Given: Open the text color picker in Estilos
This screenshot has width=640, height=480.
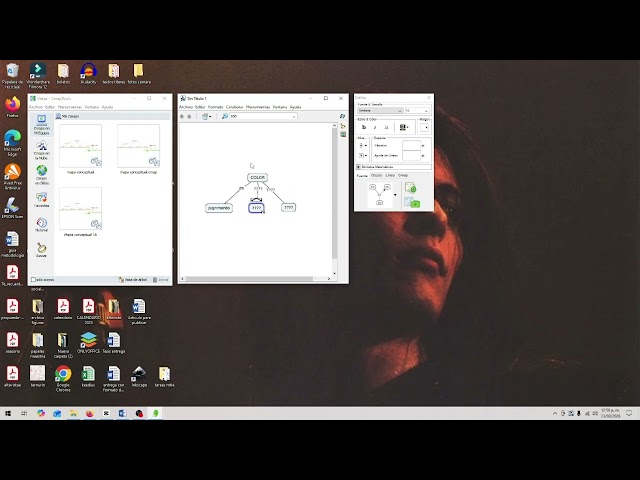Looking at the screenshot, I should [x=404, y=127].
